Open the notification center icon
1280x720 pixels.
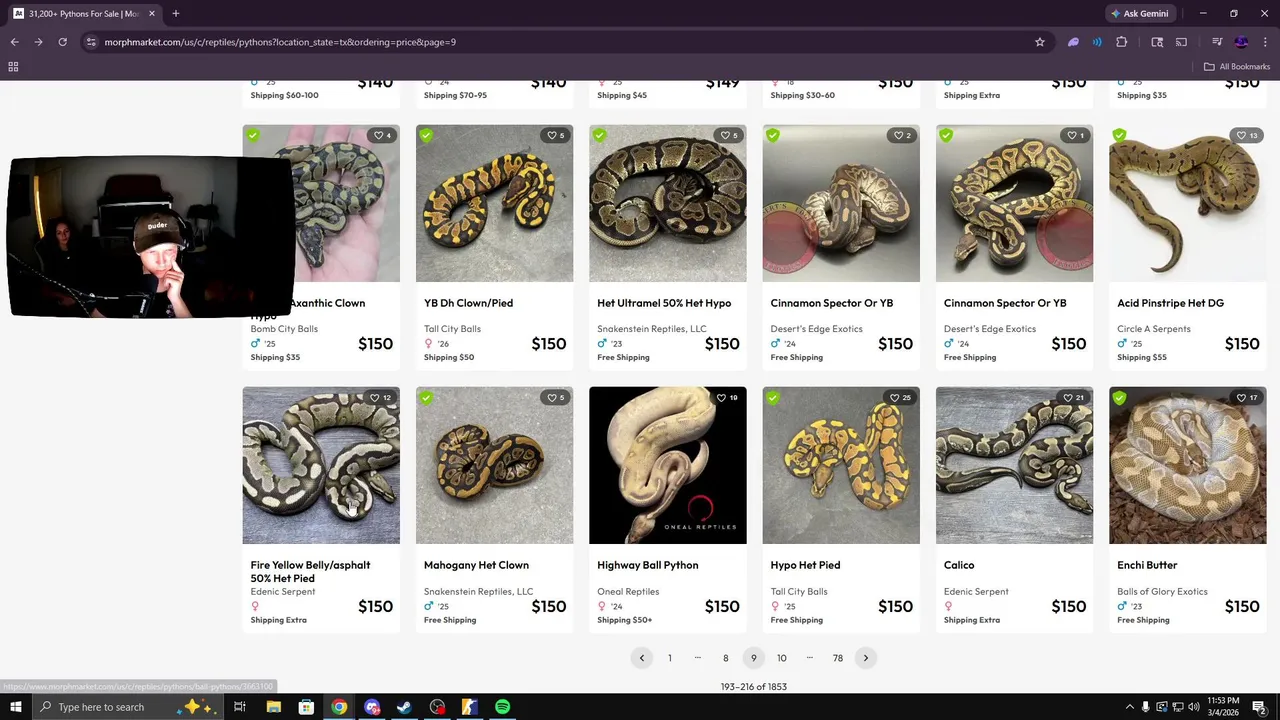click(x=1260, y=707)
